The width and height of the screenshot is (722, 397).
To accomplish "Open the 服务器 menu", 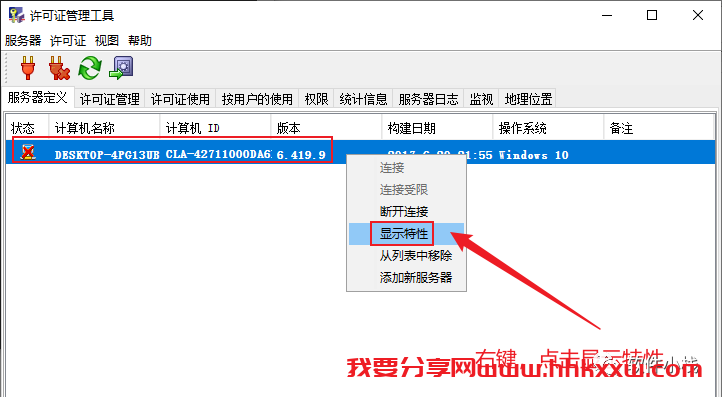I will 23,41.
